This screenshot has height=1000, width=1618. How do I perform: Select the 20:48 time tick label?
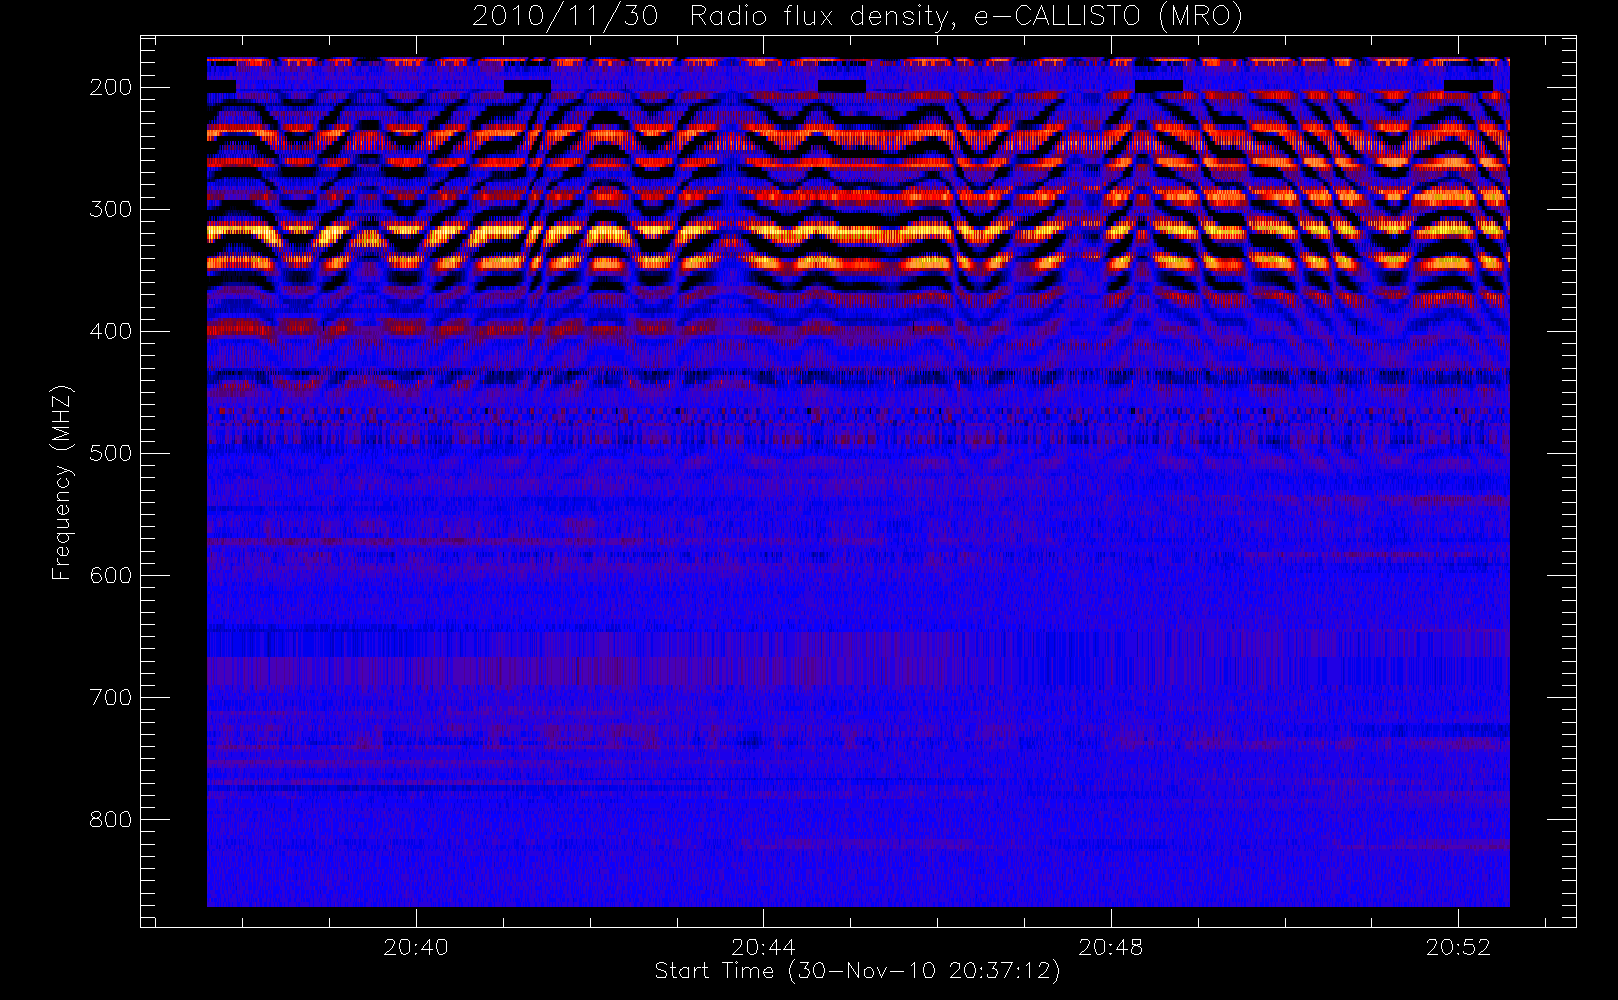pos(1111,947)
